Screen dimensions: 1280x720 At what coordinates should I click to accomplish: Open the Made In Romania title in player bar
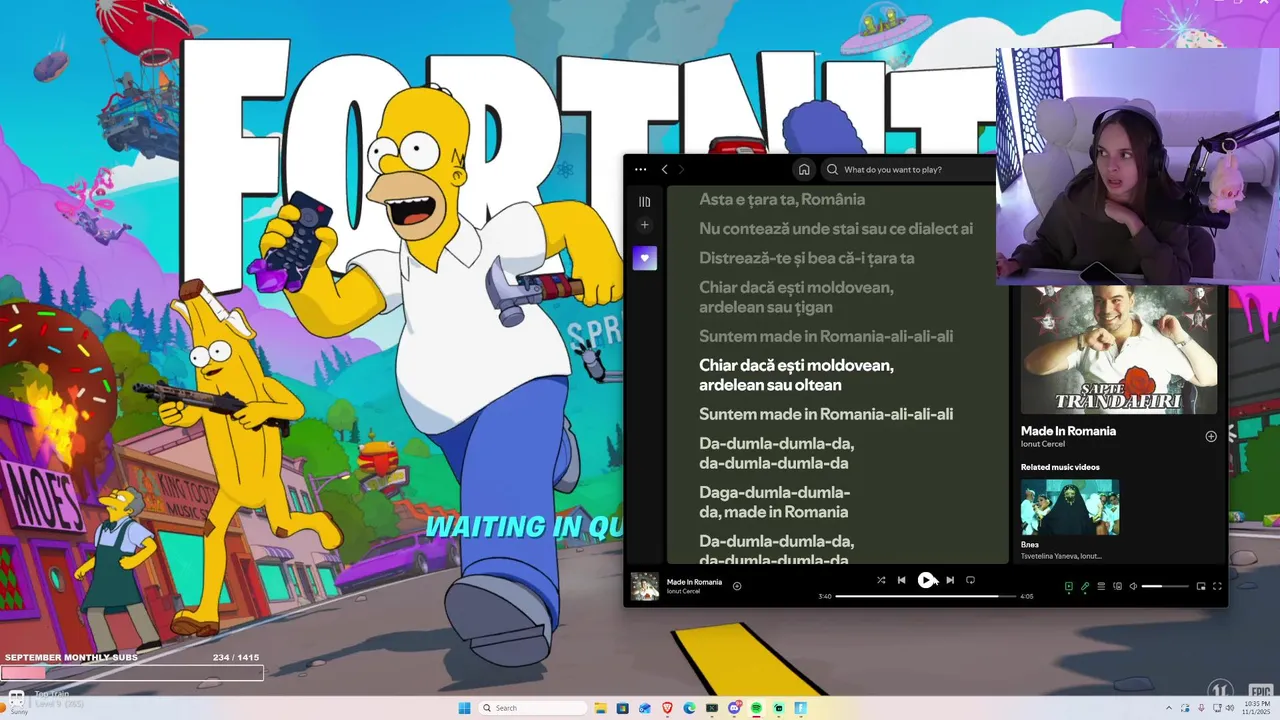click(x=694, y=582)
